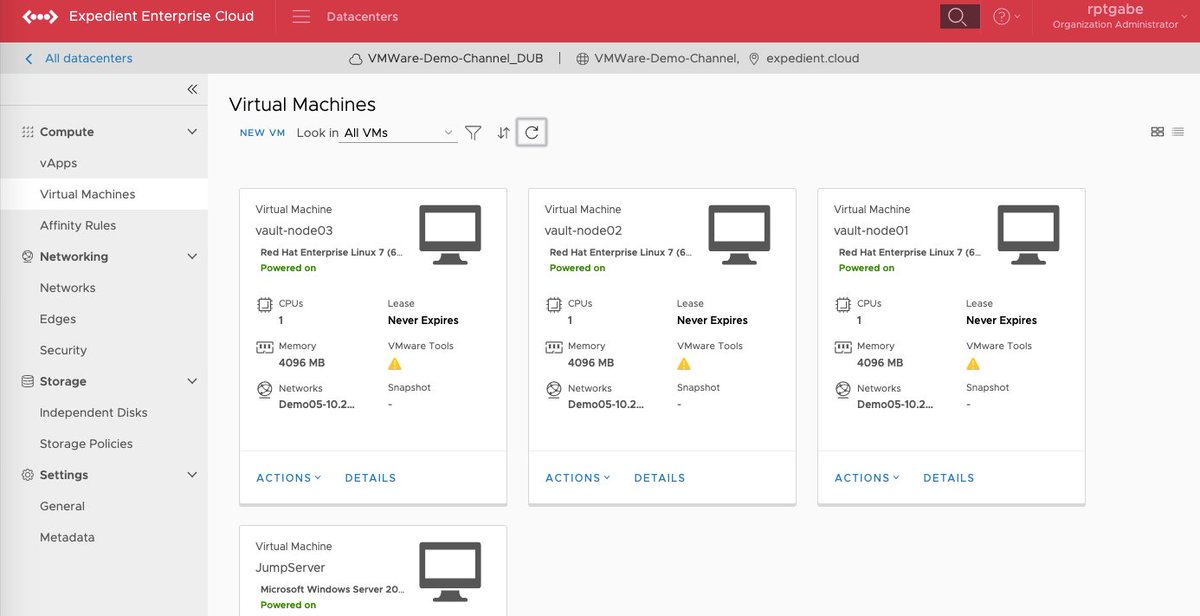Click vault-node01 VMware Tools warning icon
The height and width of the screenshot is (616, 1200).
(x=973, y=364)
